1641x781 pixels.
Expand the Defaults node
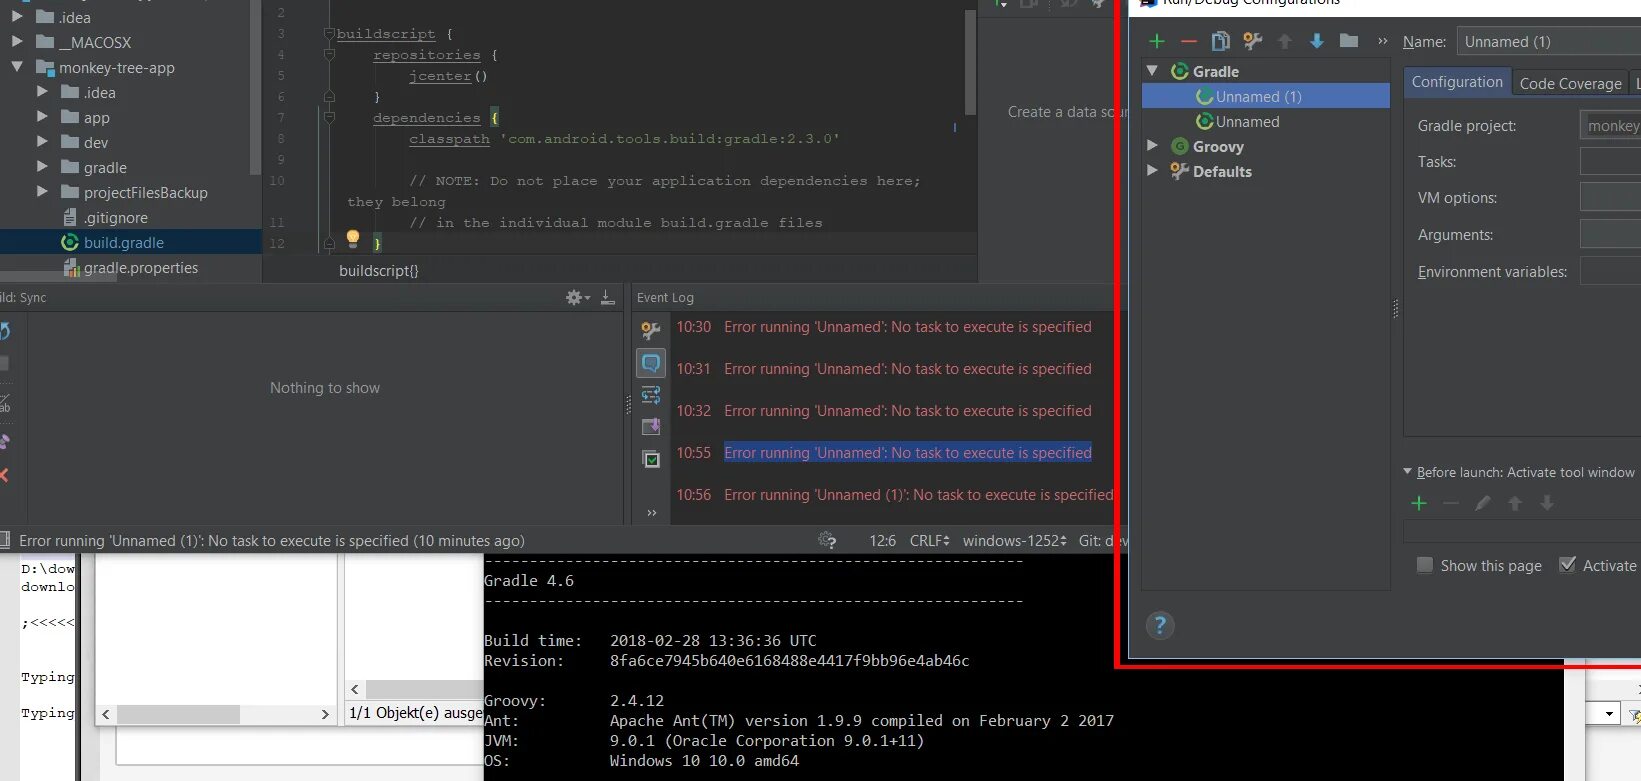coord(1152,171)
